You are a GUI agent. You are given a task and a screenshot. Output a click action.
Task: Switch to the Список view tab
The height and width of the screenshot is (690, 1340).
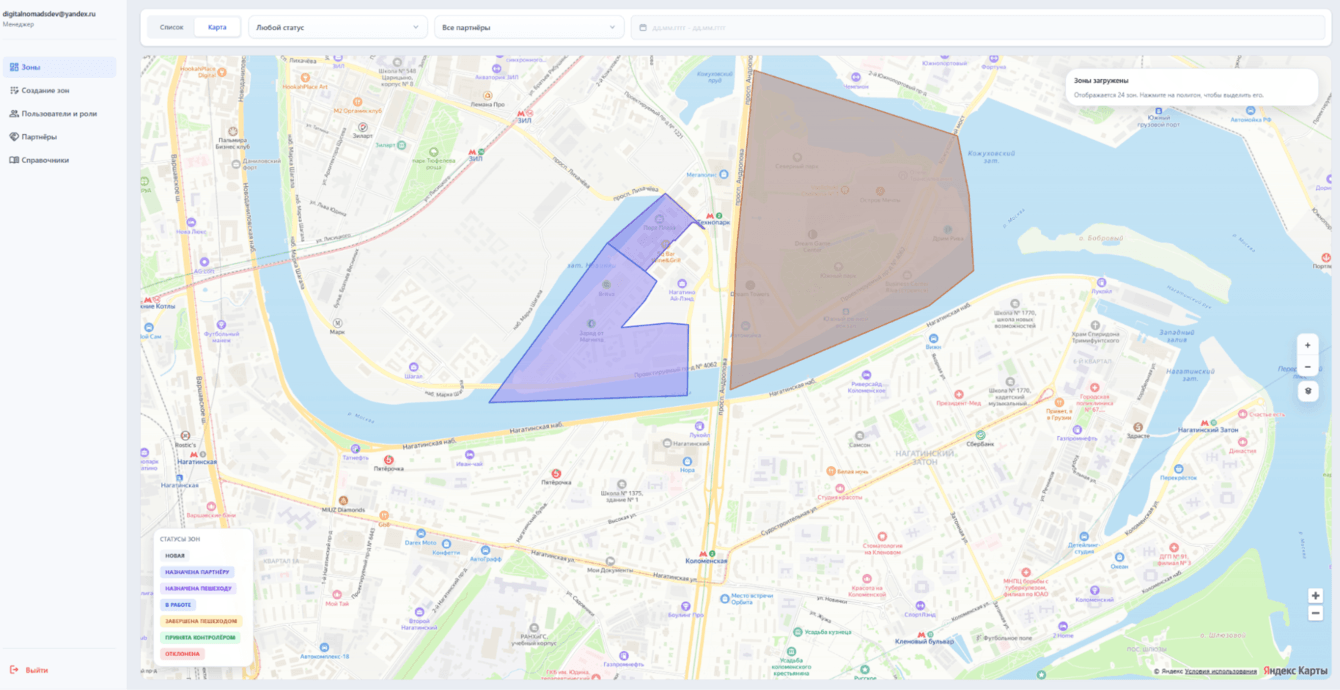point(172,27)
